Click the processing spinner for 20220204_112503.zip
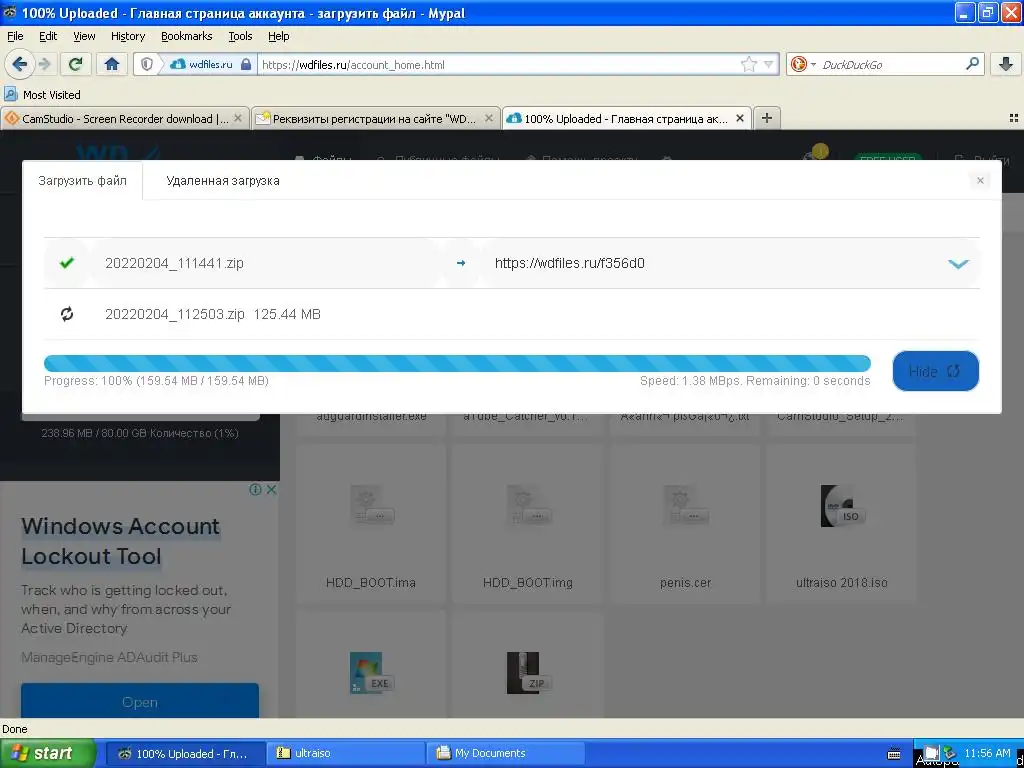1024x768 pixels. click(67, 314)
